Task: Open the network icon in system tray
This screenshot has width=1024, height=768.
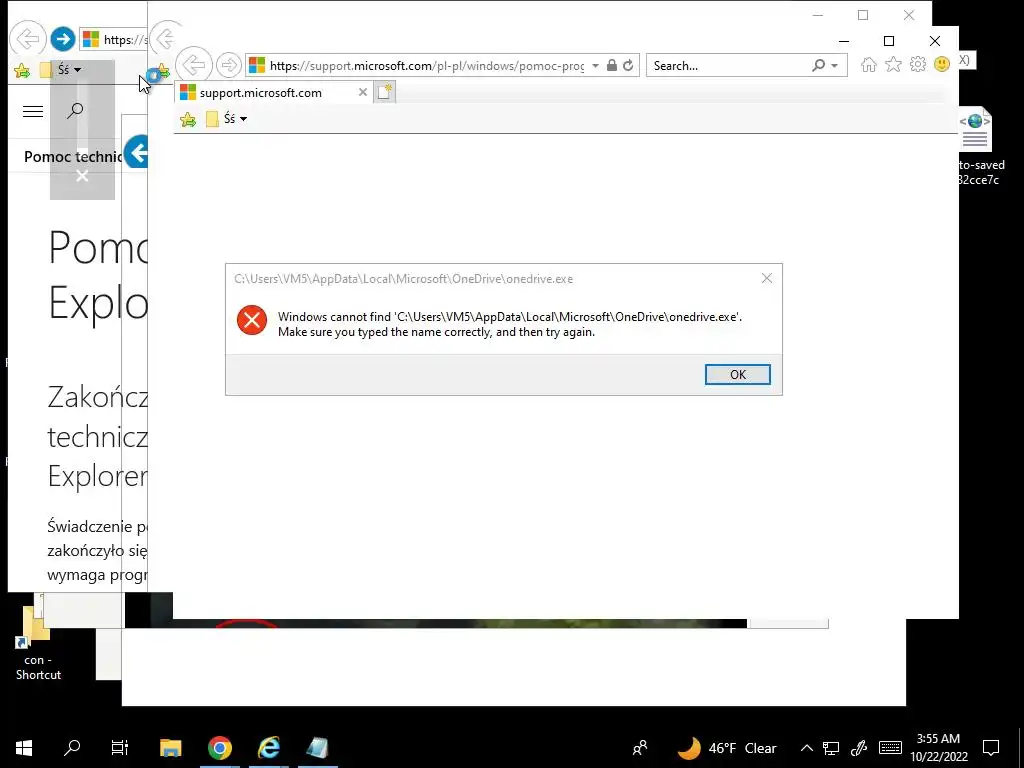Action: (831, 748)
